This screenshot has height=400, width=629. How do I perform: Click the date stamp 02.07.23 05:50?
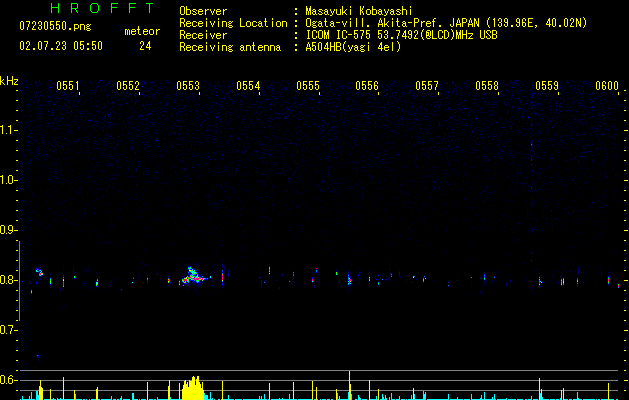point(61,46)
